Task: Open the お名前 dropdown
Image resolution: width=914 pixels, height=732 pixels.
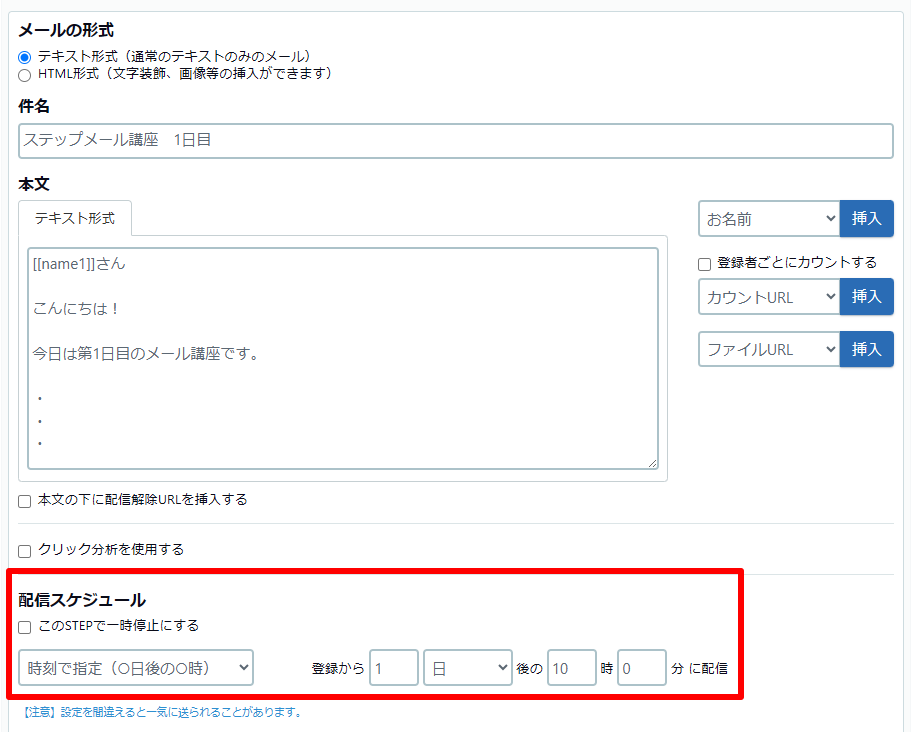Action: [x=769, y=219]
